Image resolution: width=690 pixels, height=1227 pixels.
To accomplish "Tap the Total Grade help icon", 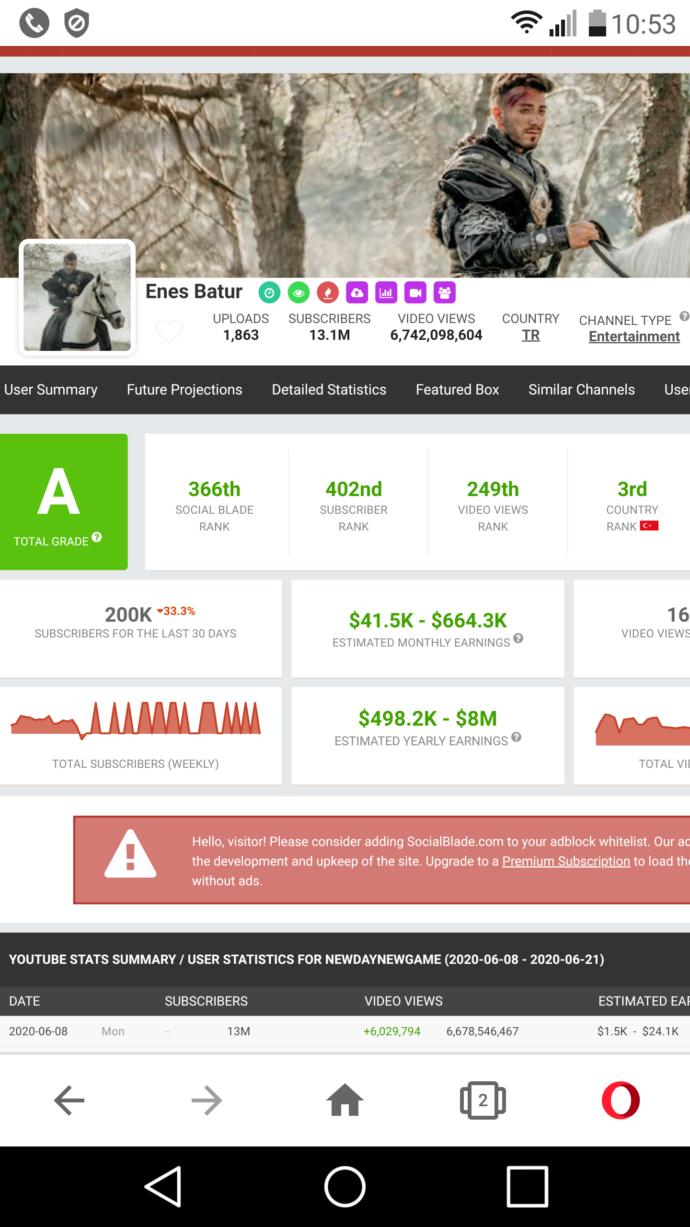I will coord(97,538).
